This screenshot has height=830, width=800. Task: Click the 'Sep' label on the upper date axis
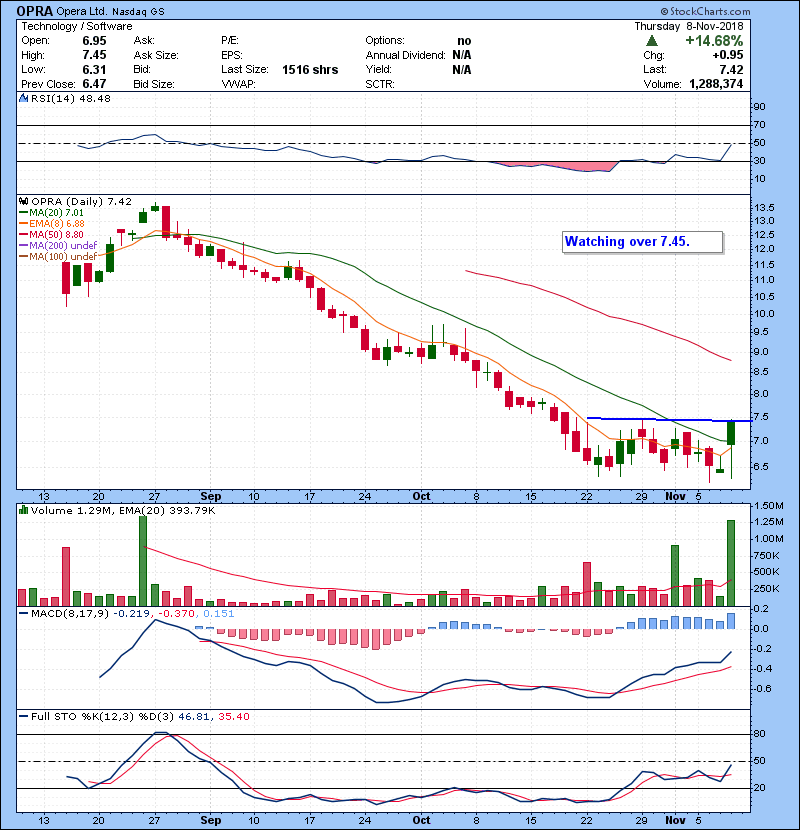point(211,496)
